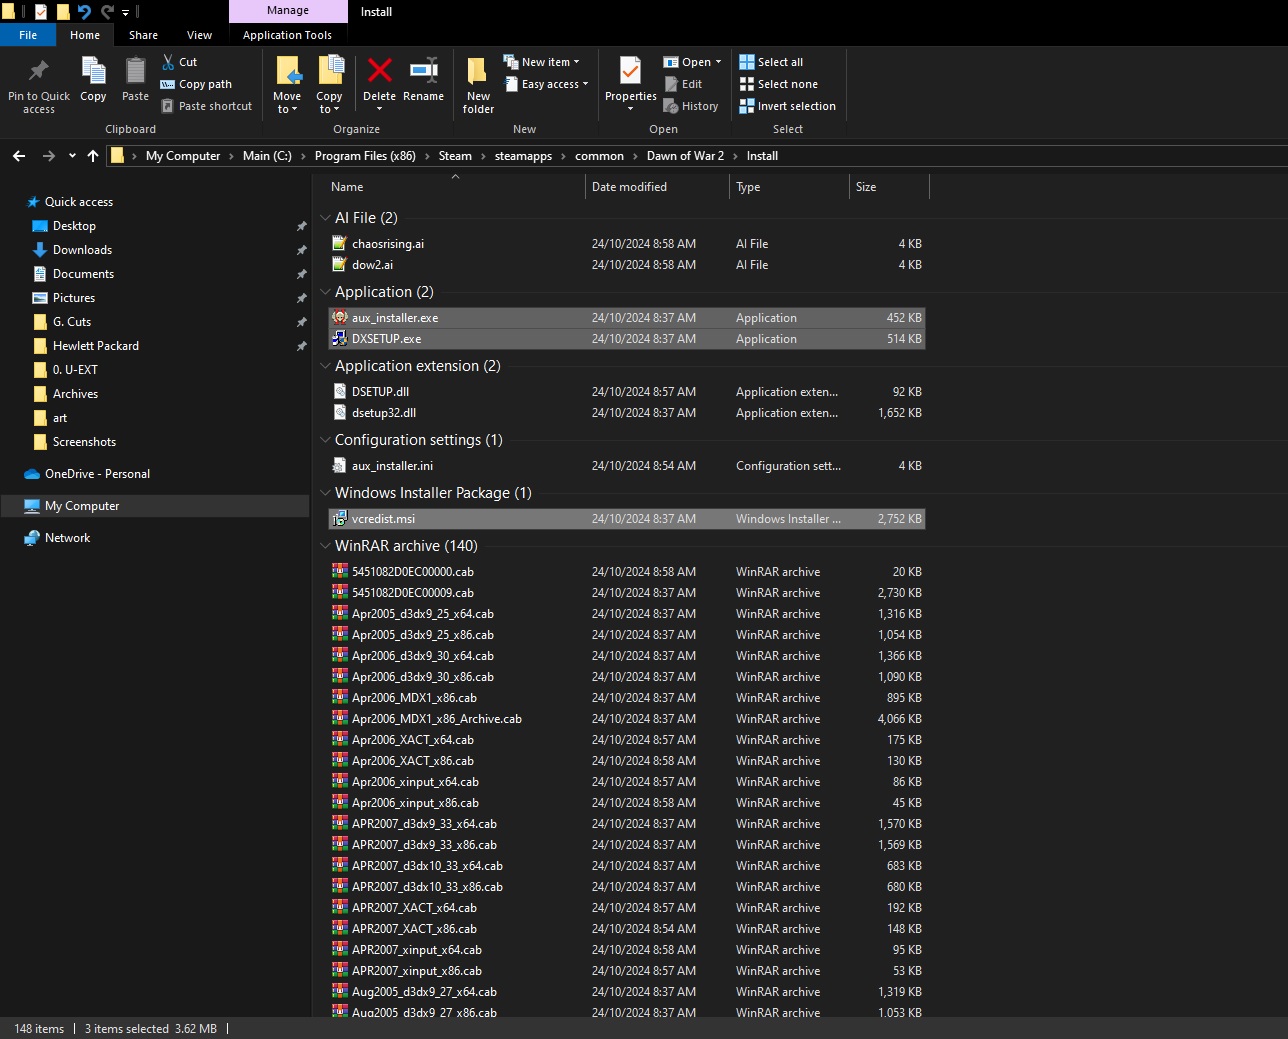Select the dsetup32.dll file
1288x1039 pixels.
[x=627, y=413]
